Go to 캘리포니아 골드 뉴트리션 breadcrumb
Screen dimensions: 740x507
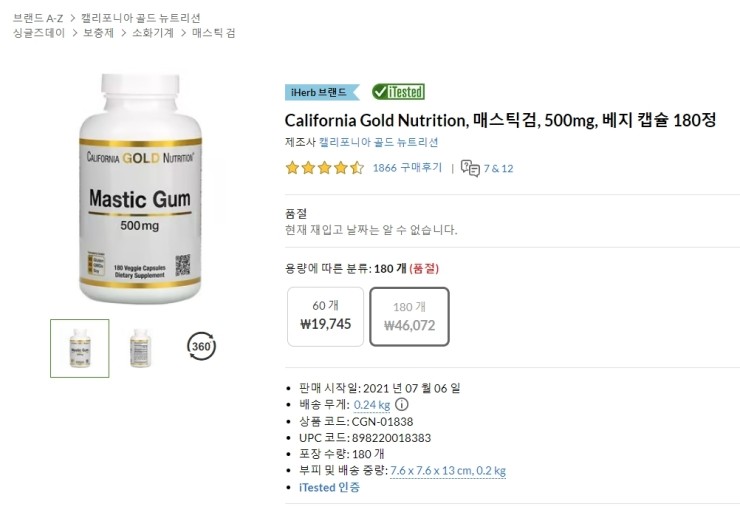[x=140, y=18]
